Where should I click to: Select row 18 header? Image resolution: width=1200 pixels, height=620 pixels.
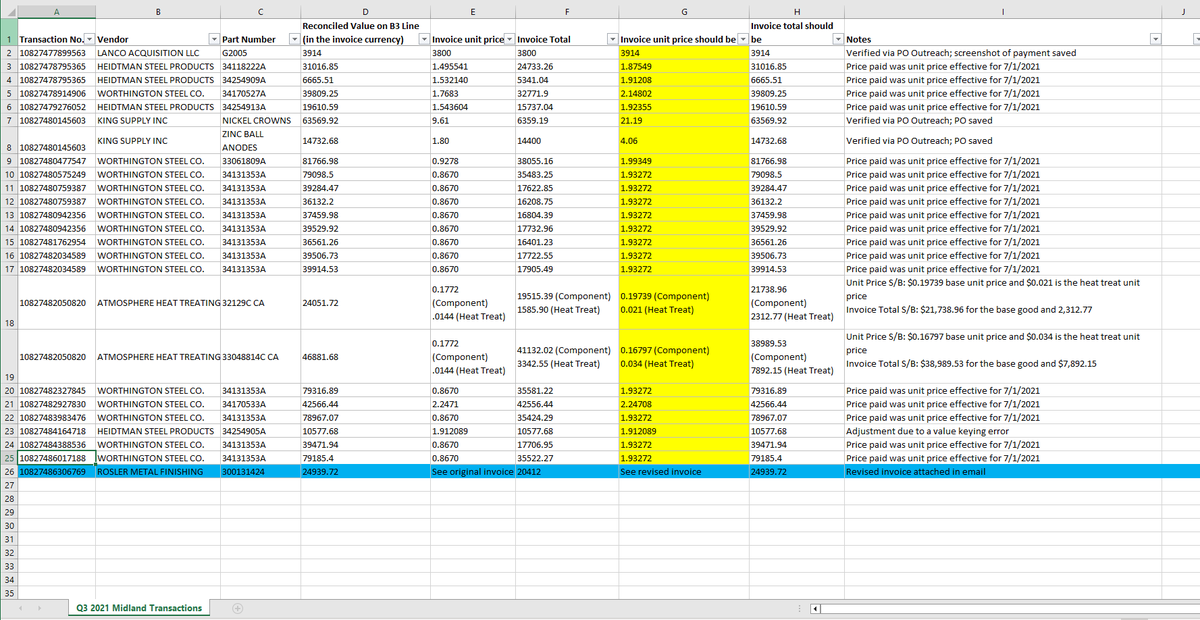click(x=8, y=302)
